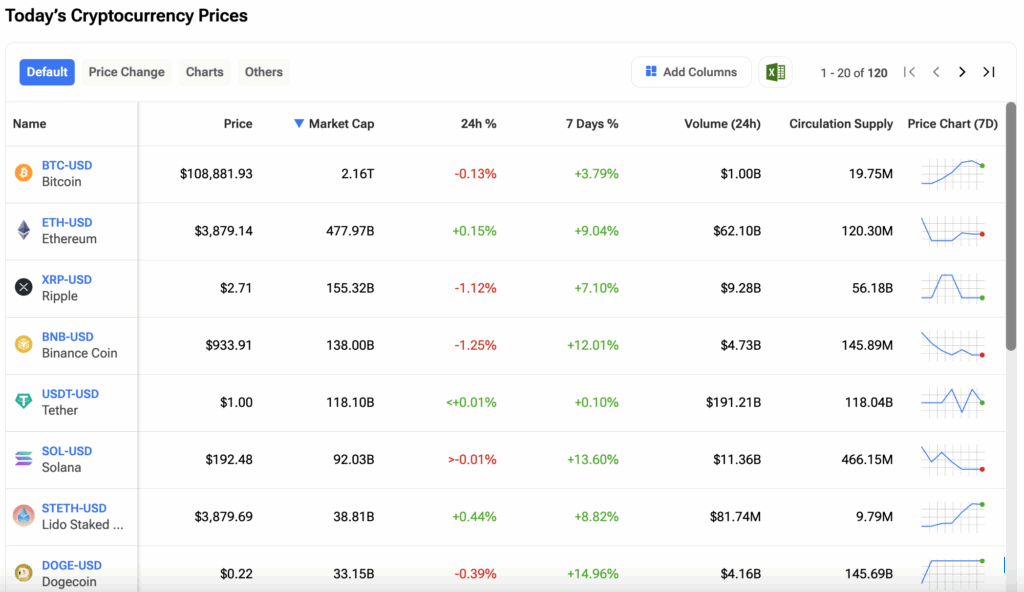This screenshot has height=592, width=1024.
Task: Click Bitcoin's 7-day price chart thumbnail
Action: click(x=953, y=173)
